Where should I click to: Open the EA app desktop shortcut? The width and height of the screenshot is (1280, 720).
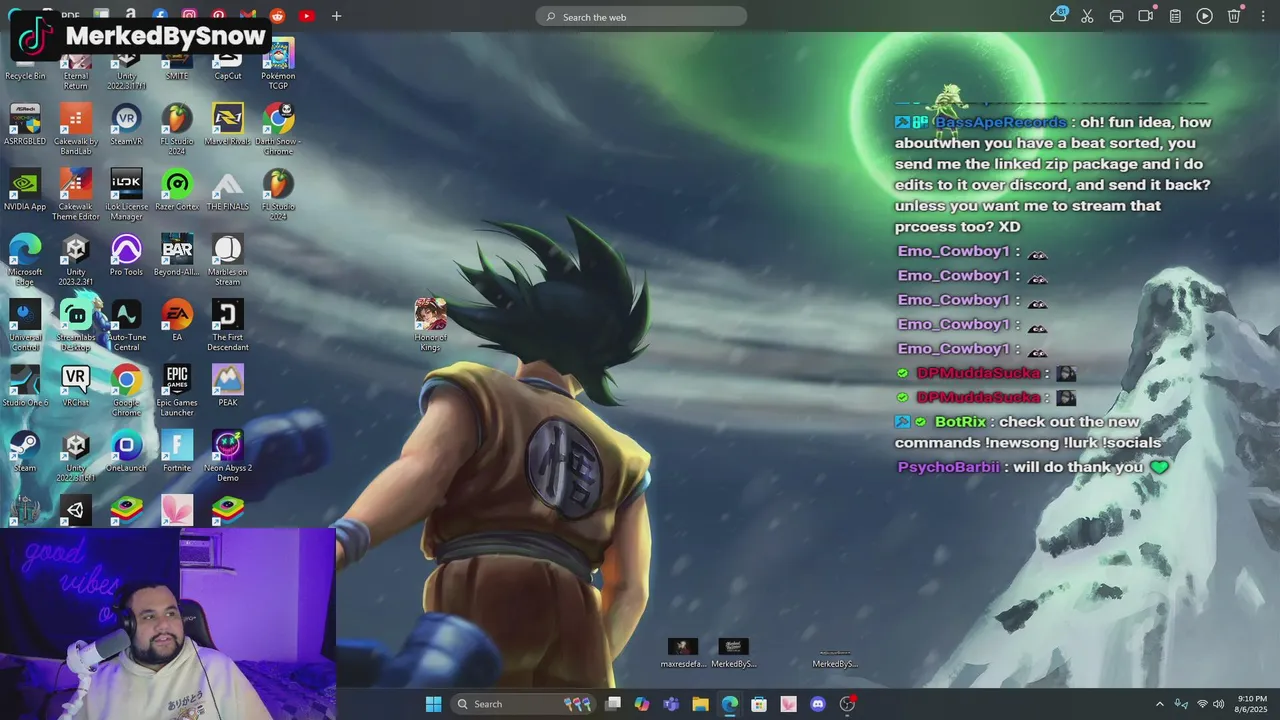[x=177, y=320]
